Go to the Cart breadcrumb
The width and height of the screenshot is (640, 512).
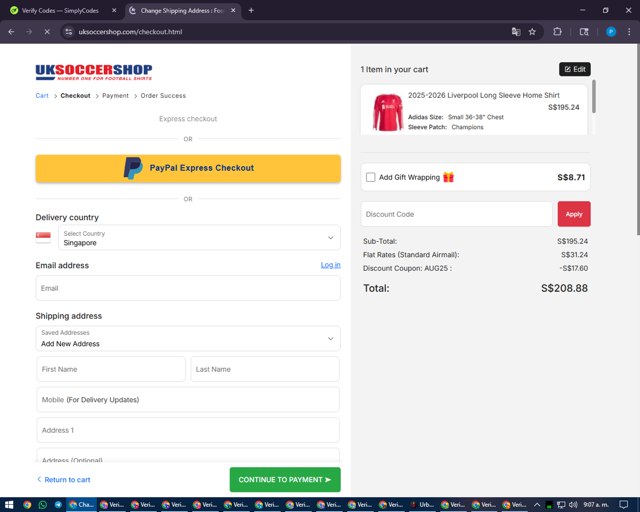tap(42, 96)
